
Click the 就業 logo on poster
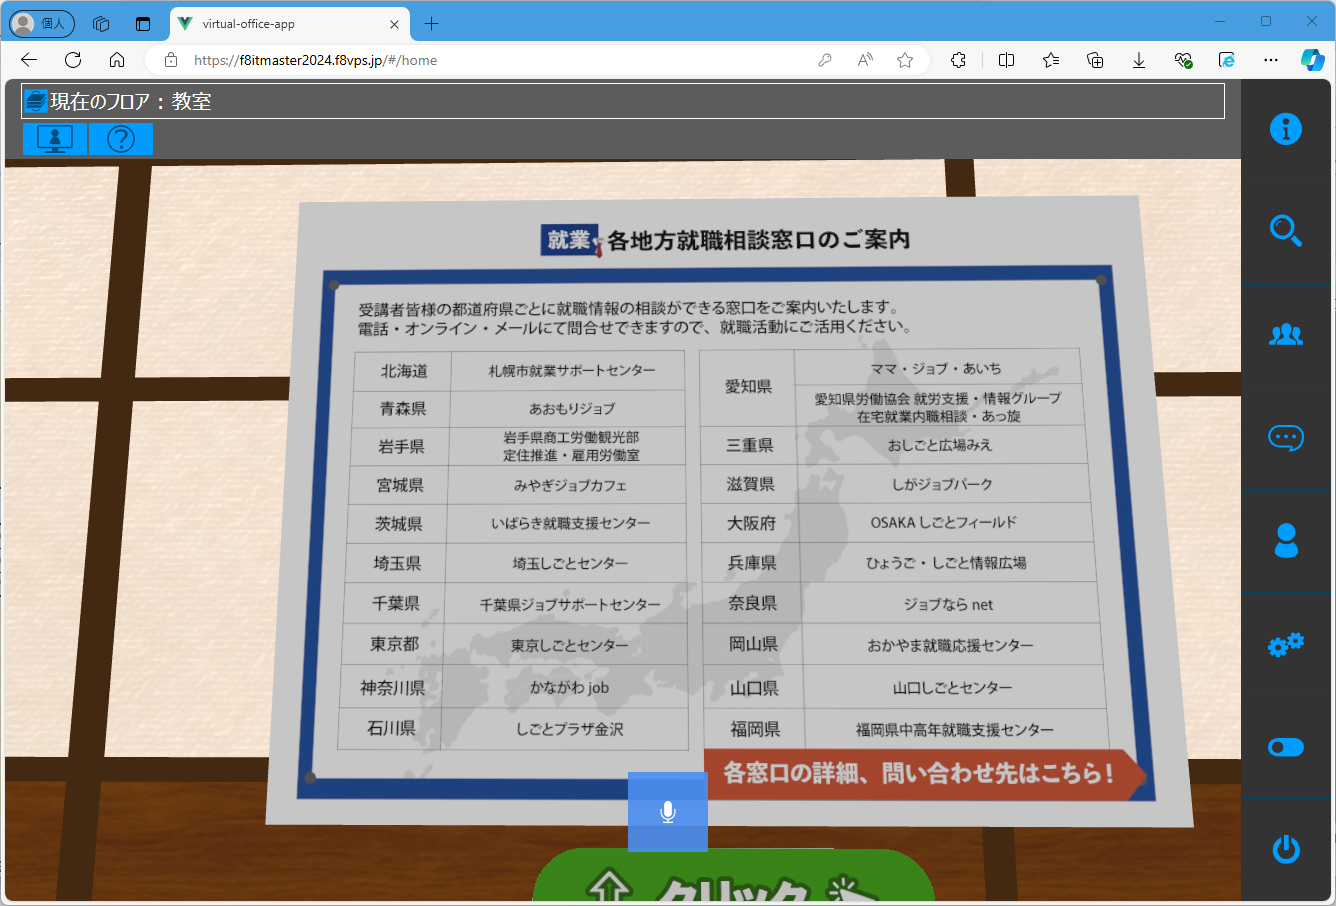(x=570, y=240)
